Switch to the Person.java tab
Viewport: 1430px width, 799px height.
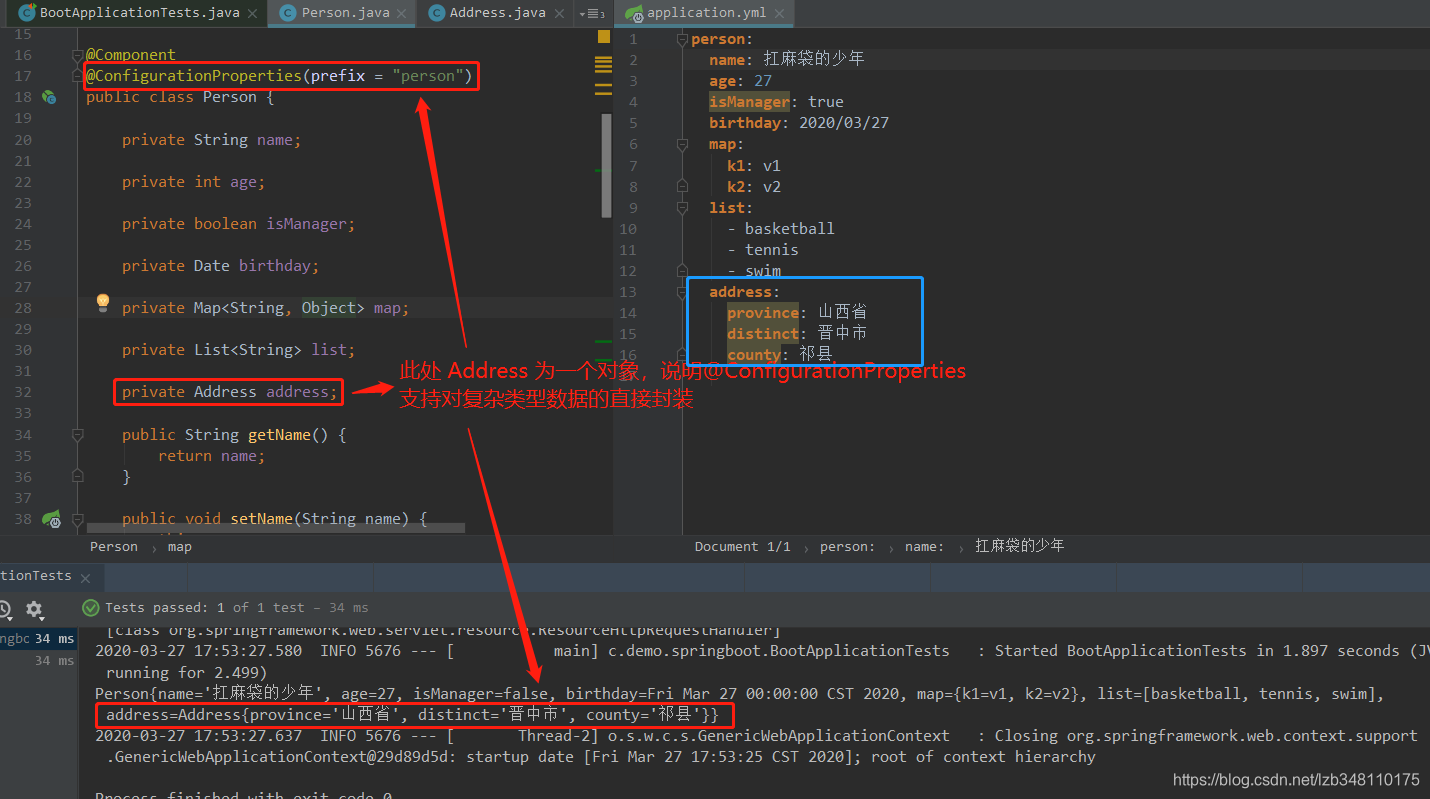pyautogui.click(x=345, y=13)
